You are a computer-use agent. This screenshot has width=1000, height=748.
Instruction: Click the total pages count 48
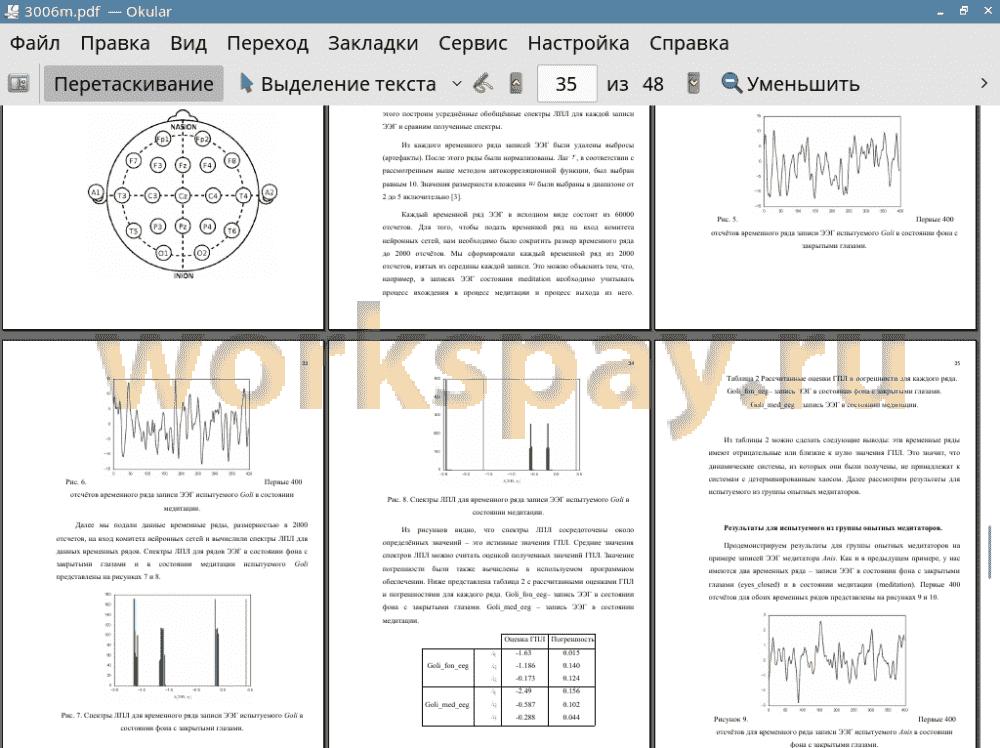click(x=652, y=84)
